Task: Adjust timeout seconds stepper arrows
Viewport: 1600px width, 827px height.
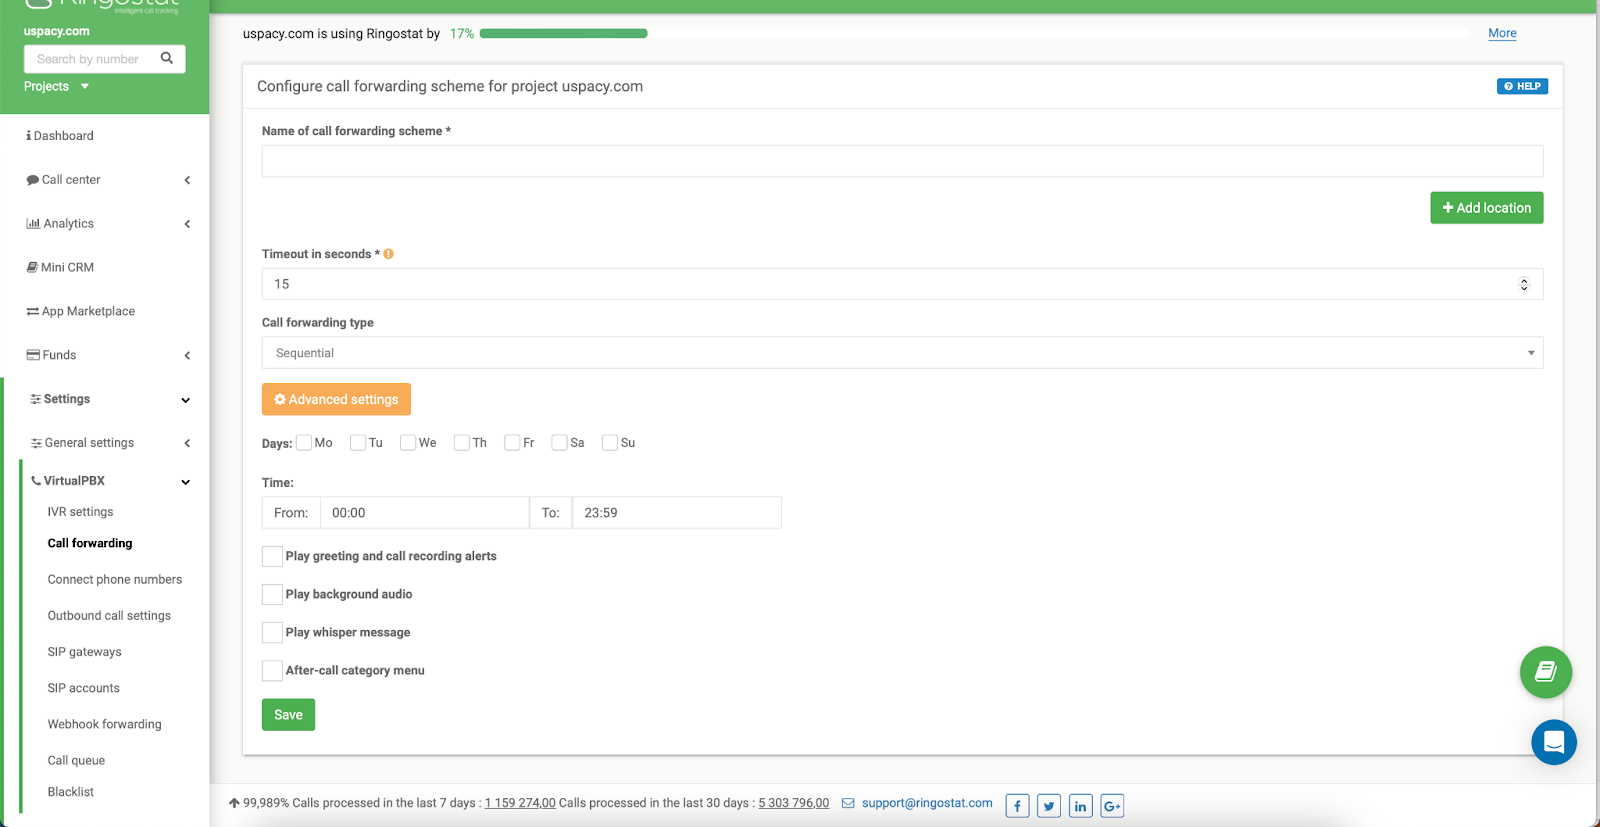Action: 1524,284
